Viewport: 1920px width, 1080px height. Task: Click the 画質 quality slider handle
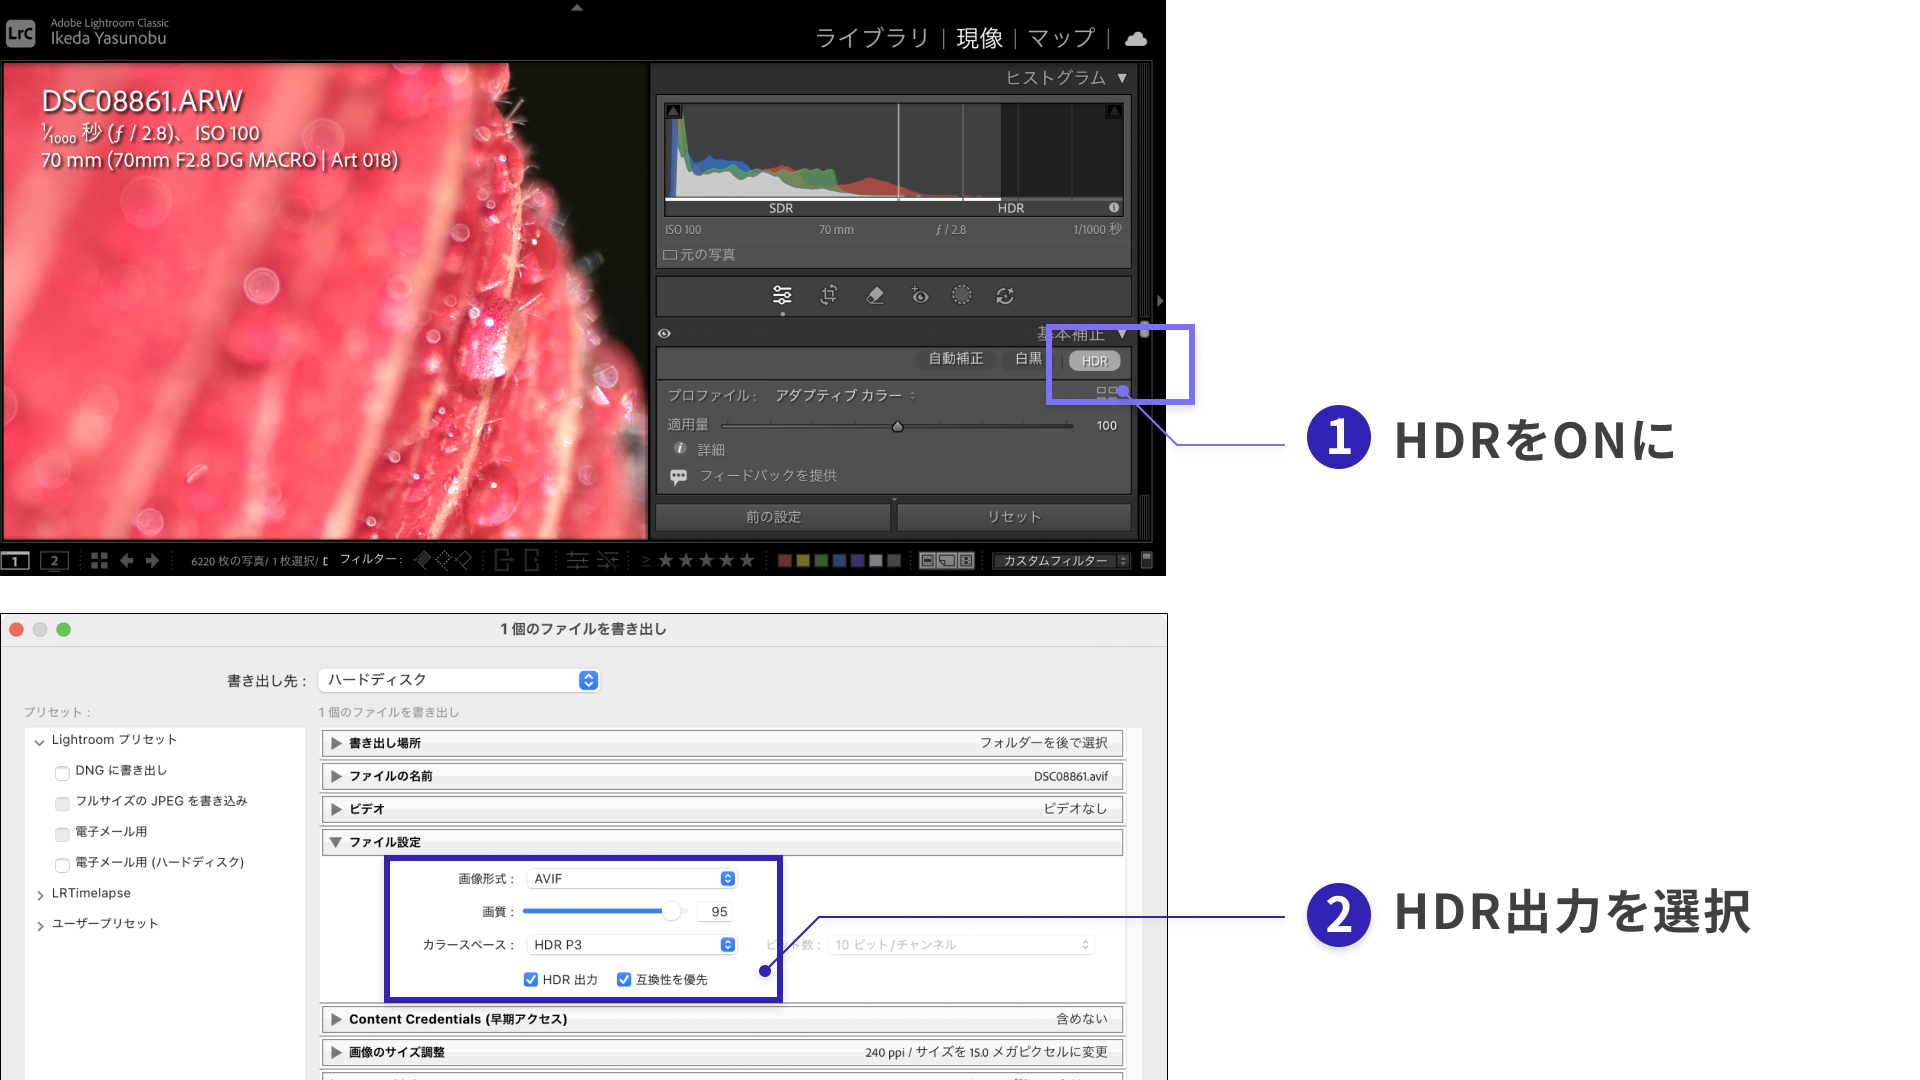pyautogui.click(x=671, y=911)
